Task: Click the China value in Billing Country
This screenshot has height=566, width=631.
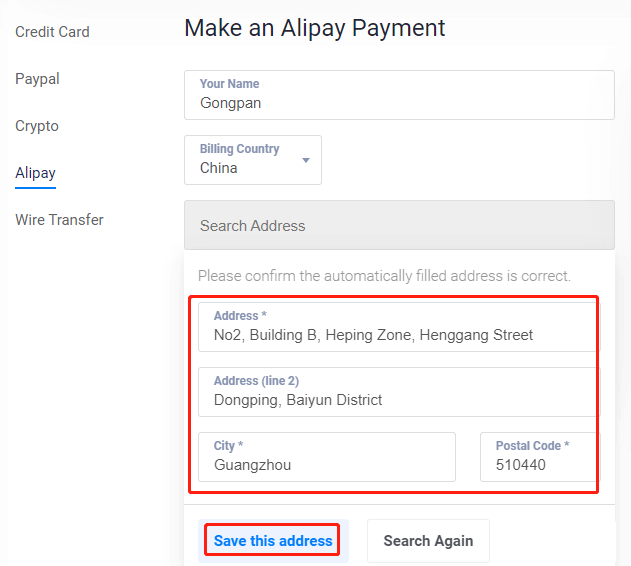Action: click(x=219, y=168)
